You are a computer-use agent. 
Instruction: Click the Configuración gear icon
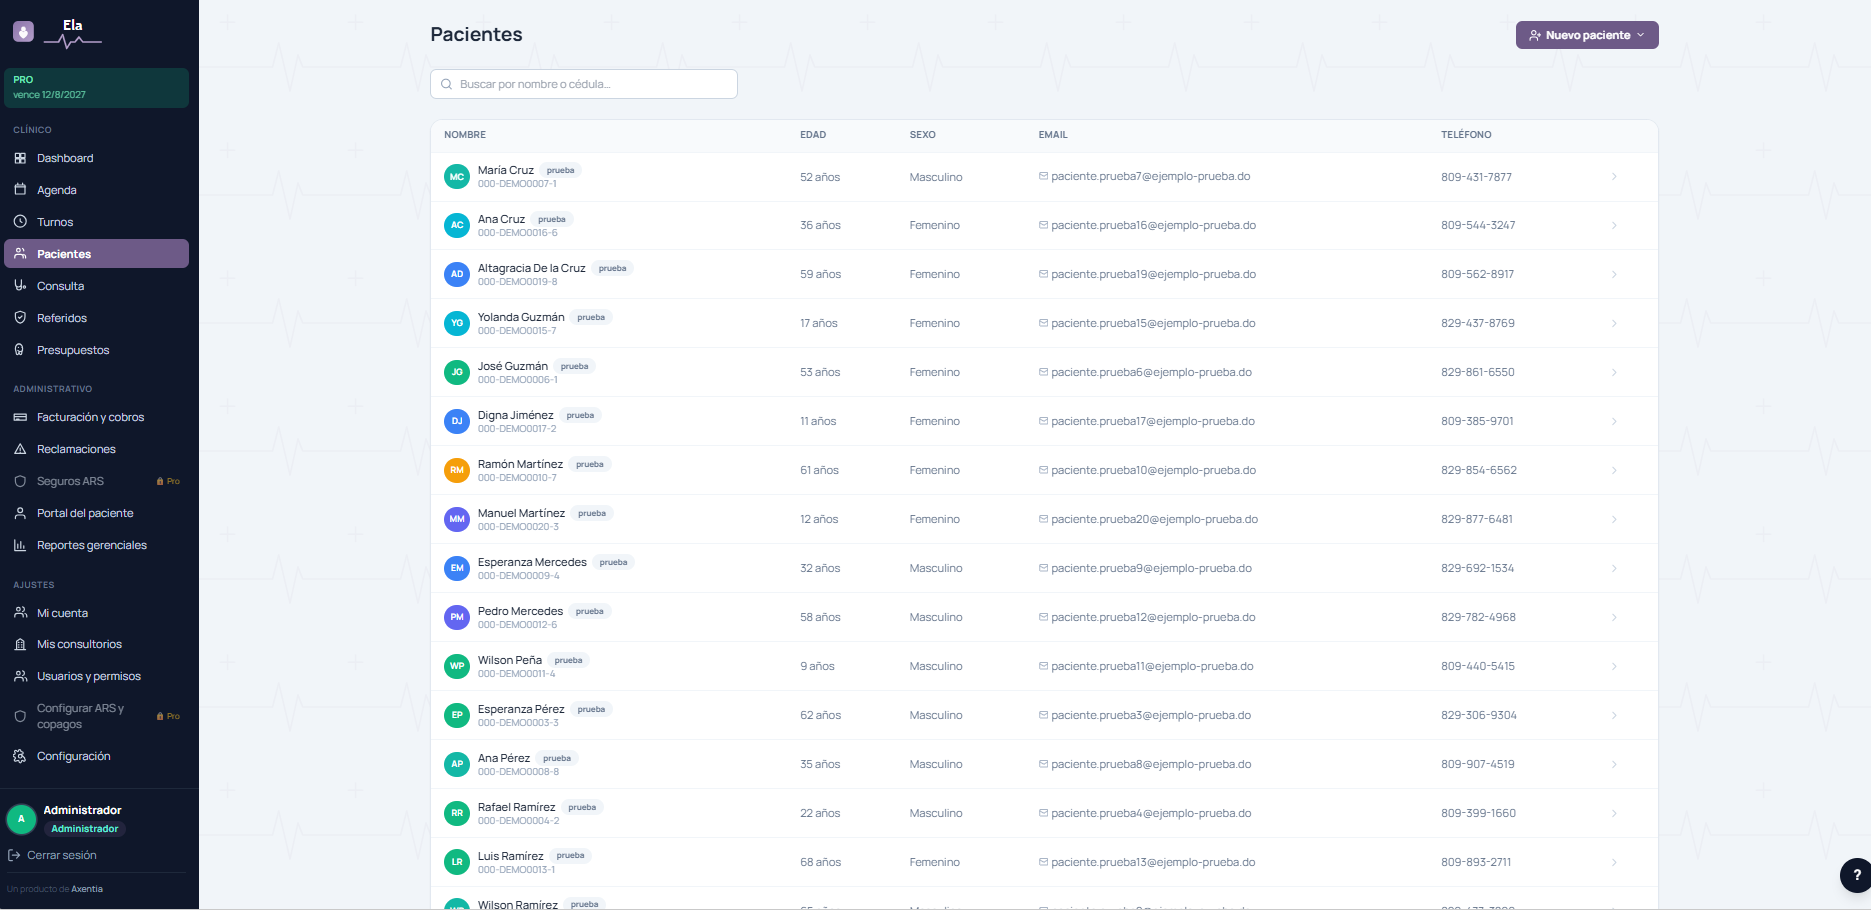point(20,756)
